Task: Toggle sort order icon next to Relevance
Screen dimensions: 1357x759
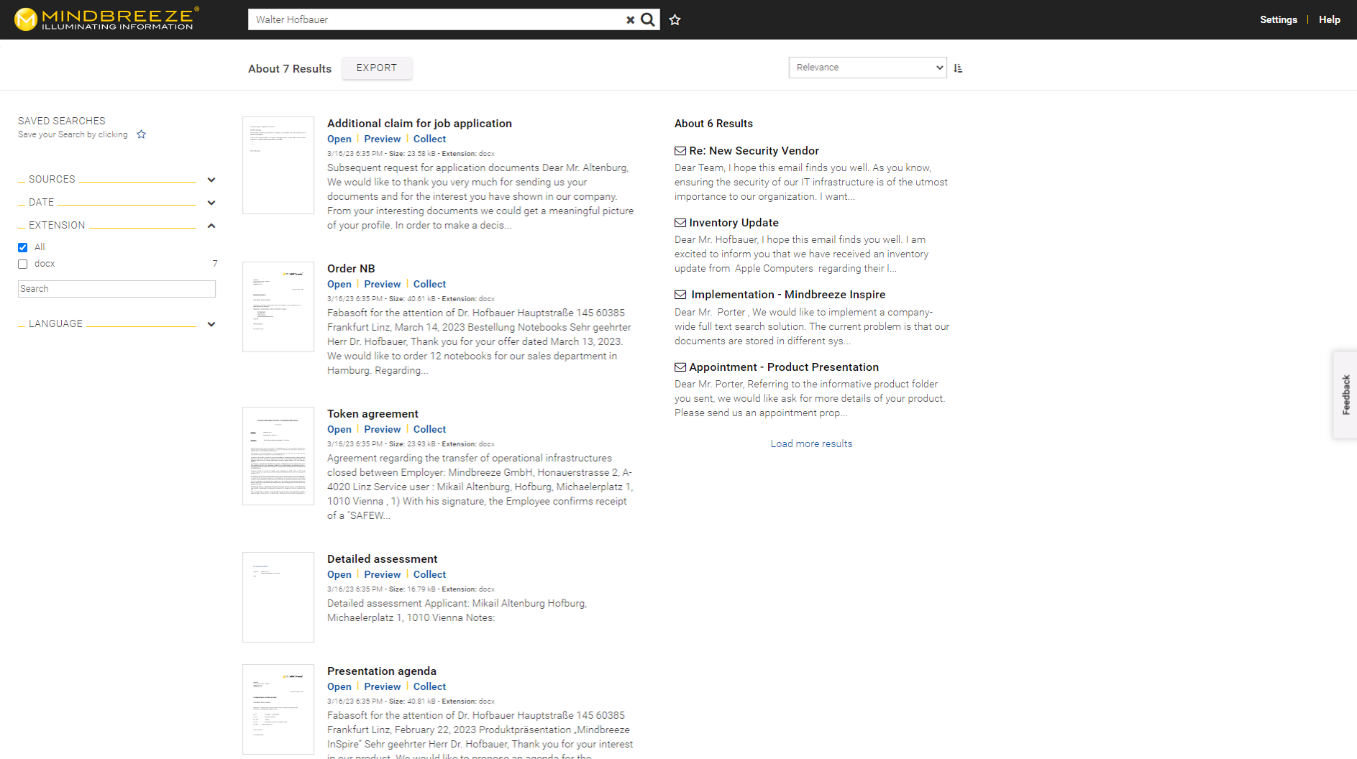Action: pyautogui.click(x=958, y=68)
